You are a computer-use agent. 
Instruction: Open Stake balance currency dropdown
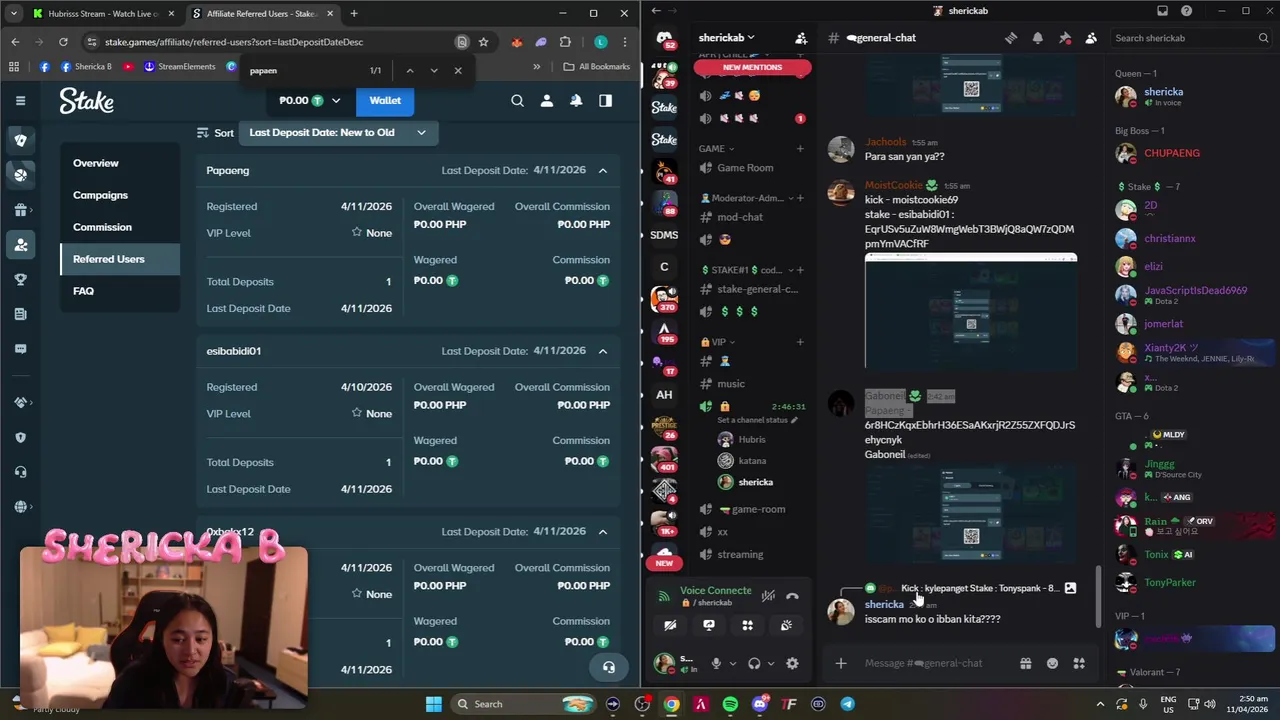pyautogui.click(x=310, y=100)
